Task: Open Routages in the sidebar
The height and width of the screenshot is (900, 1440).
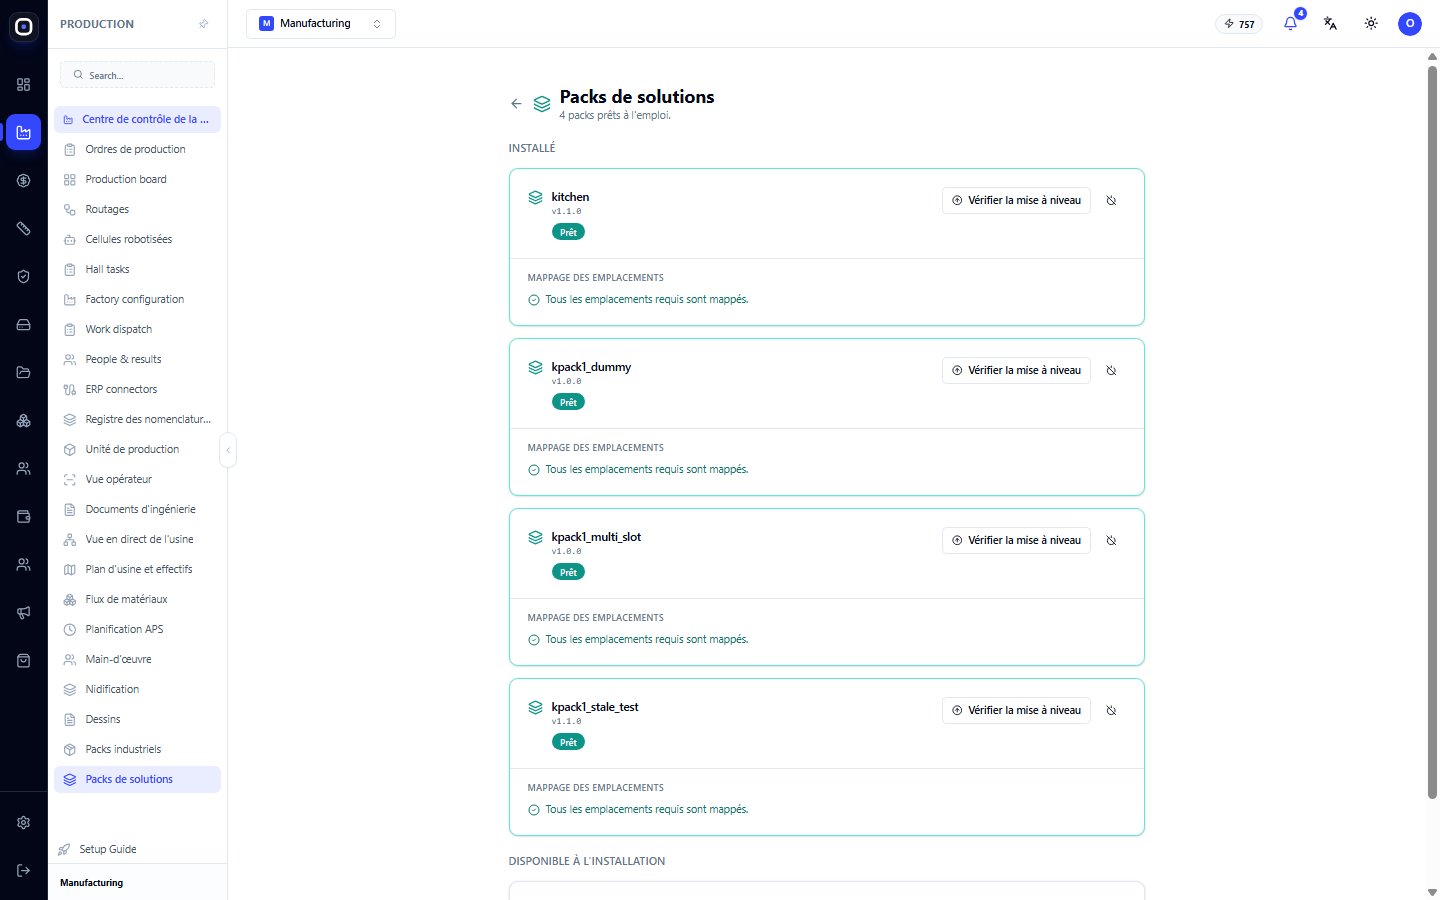Action: 137,209
